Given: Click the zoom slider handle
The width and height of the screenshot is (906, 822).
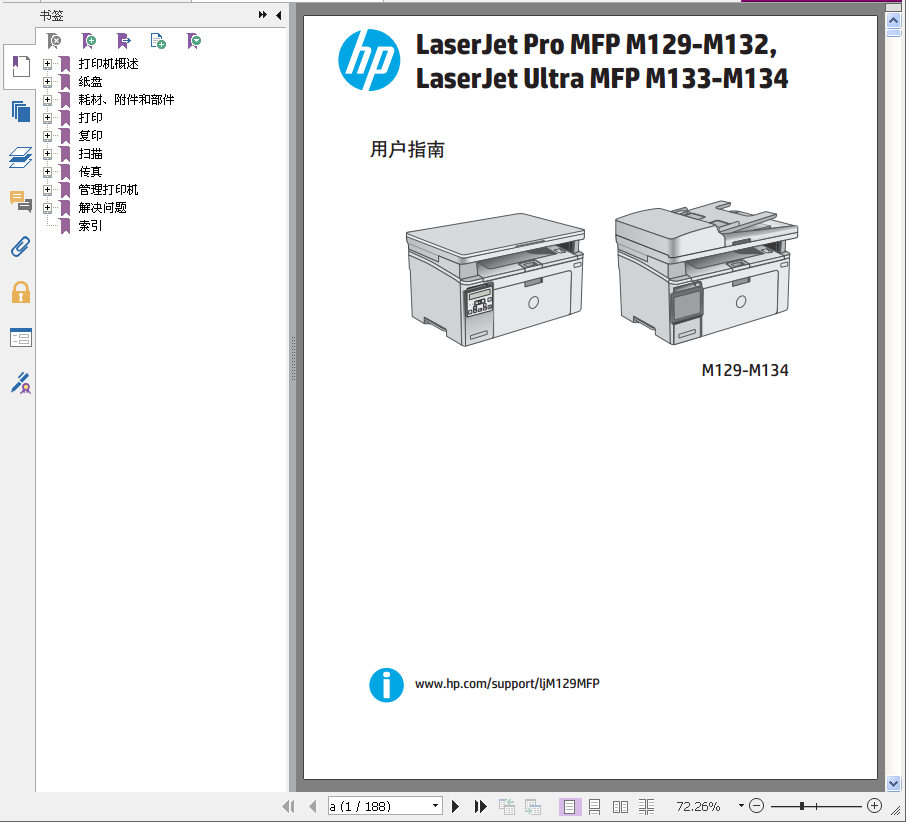Looking at the screenshot, I should (802, 806).
